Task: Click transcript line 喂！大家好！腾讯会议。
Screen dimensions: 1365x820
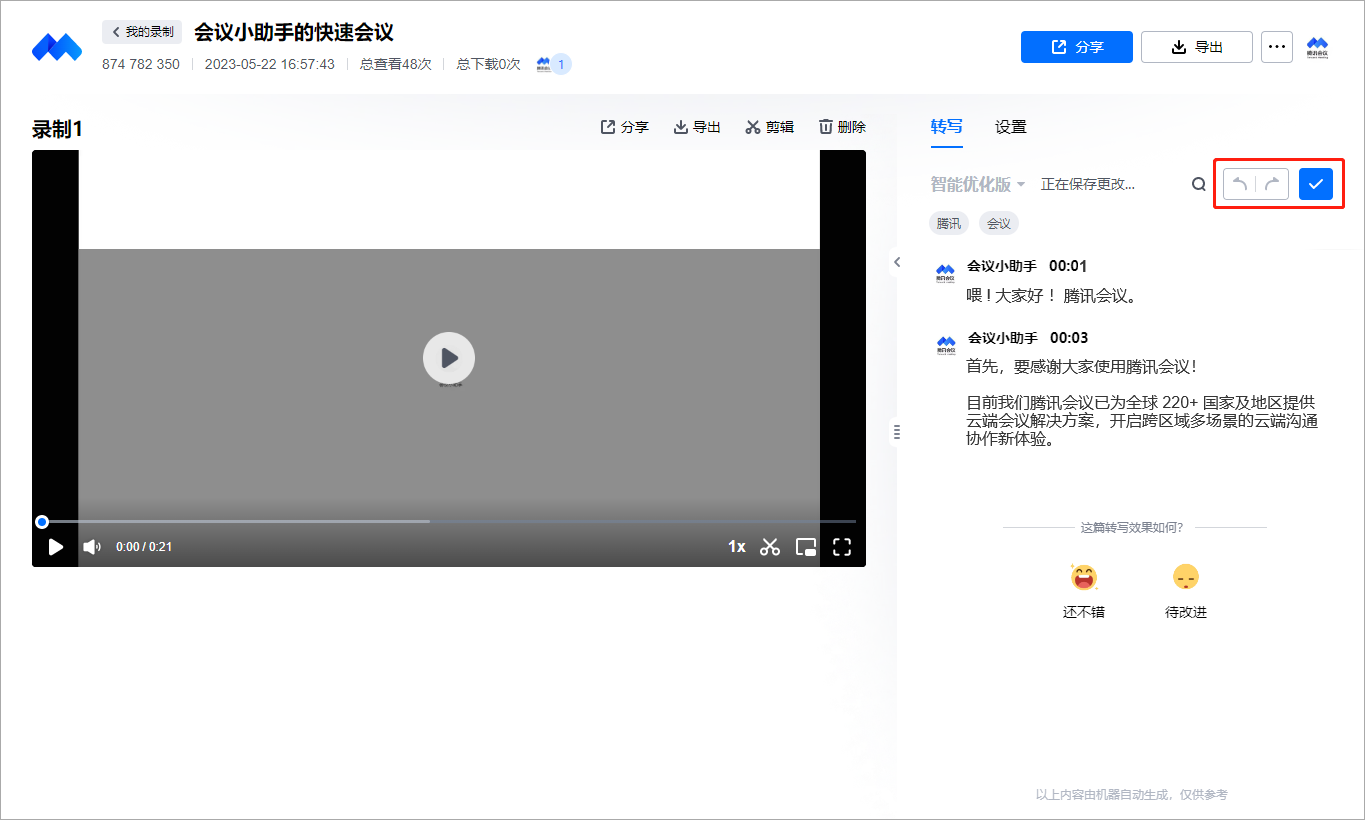Action: (x=1052, y=296)
